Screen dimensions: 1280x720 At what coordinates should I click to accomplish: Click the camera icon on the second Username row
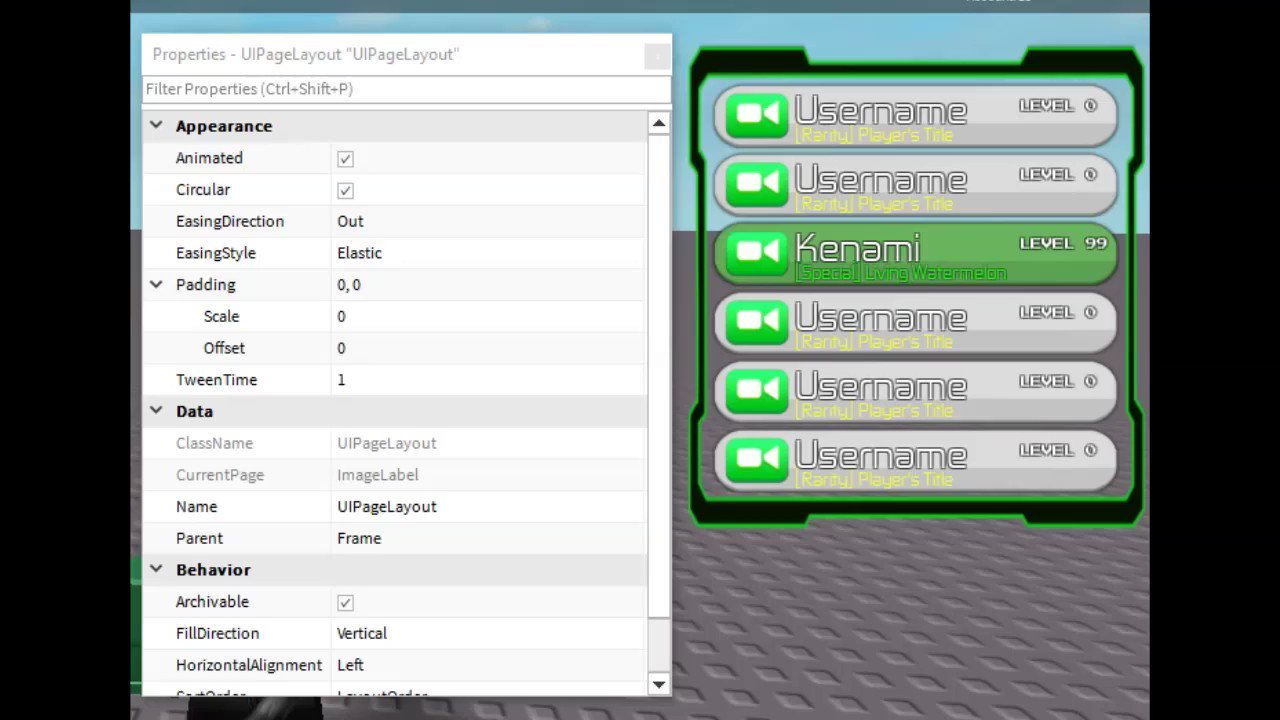757,182
